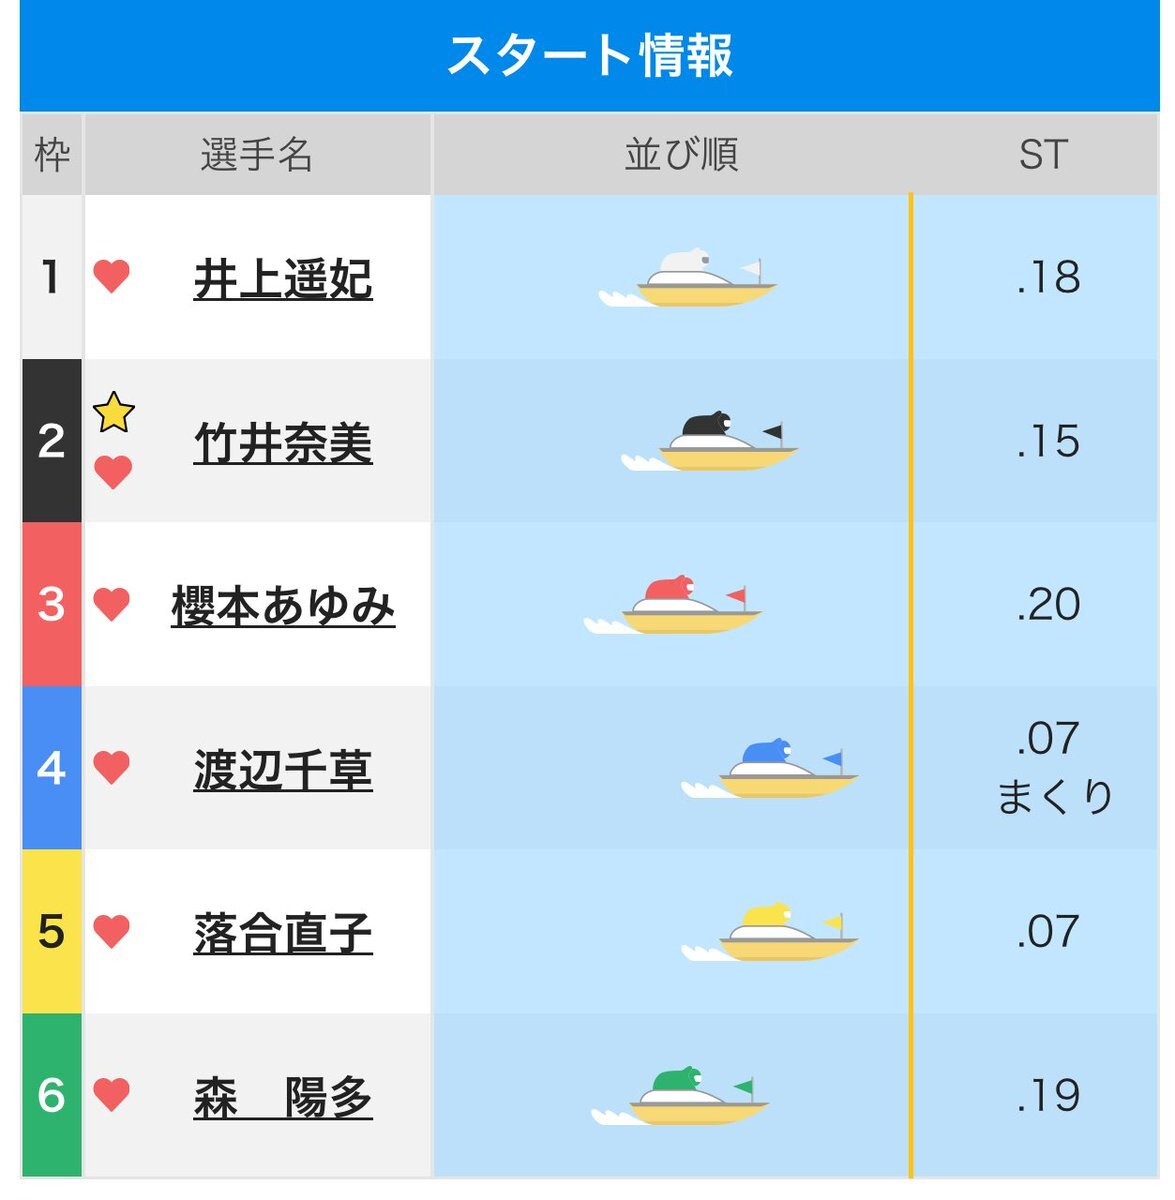This screenshot has height=1200, width=1175.
Task: Open racer profile link 井上遥妃
Action: click(x=283, y=279)
